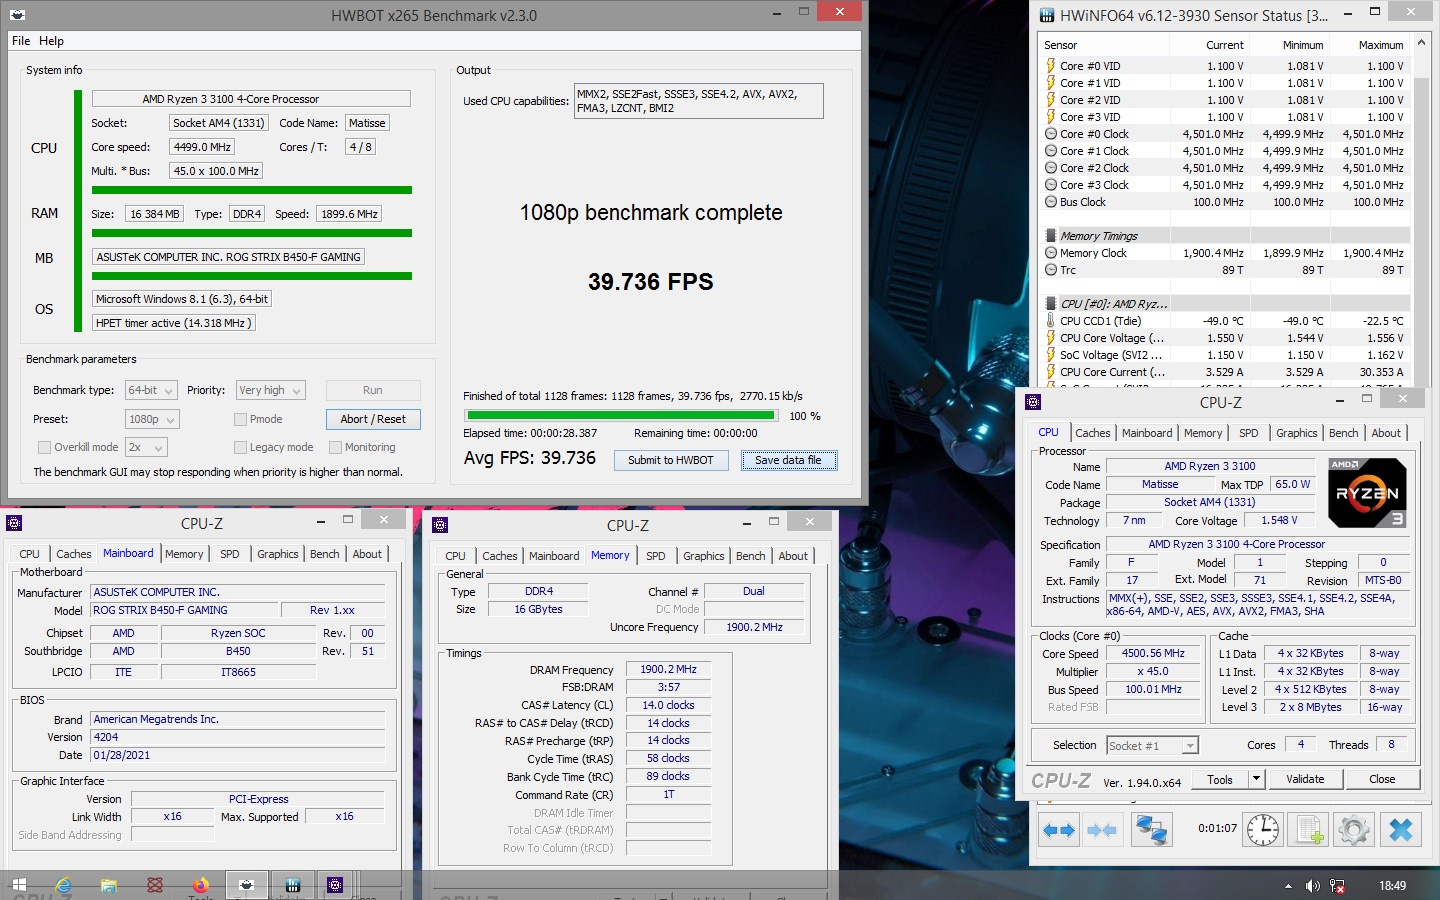Open Benchmark type 64-bit dropdown

click(151, 390)
